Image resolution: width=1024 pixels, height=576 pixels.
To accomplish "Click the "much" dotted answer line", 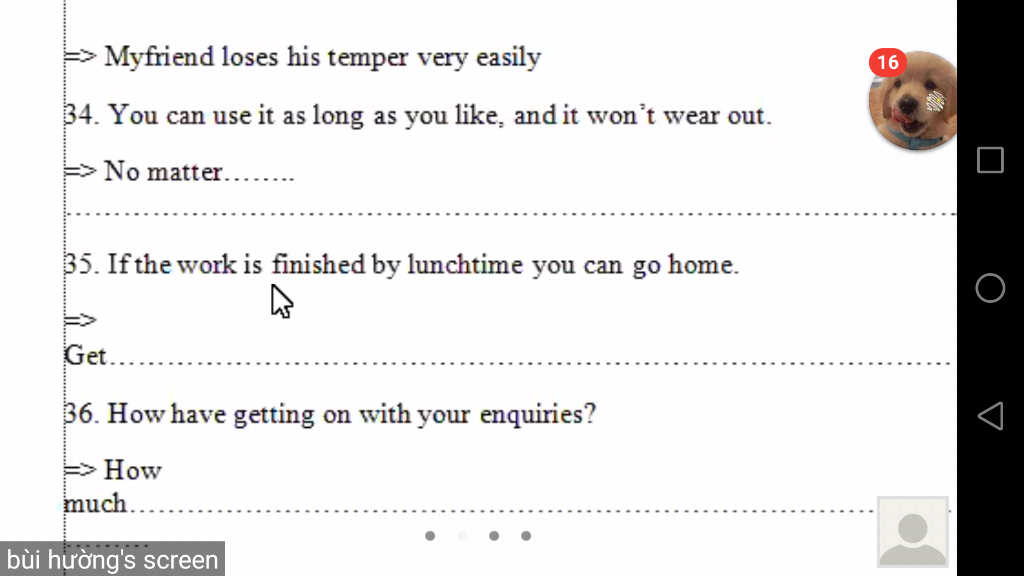I will (x=507, y=504).
